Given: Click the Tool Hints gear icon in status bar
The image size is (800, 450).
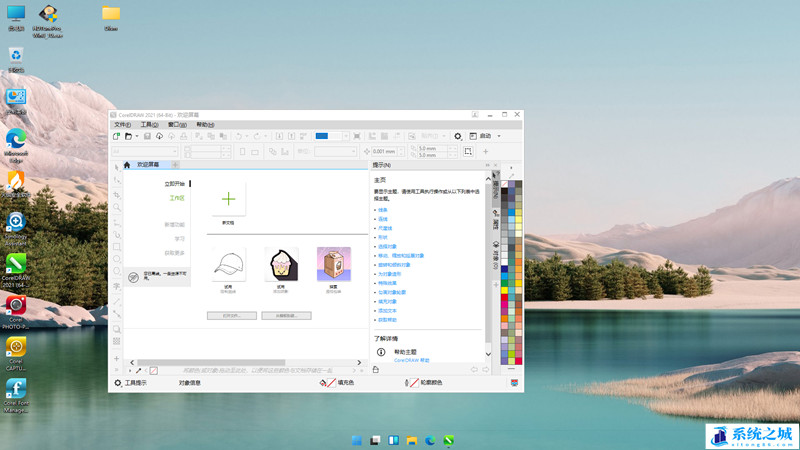Looking at the screenshot, I should pos(117,383).
